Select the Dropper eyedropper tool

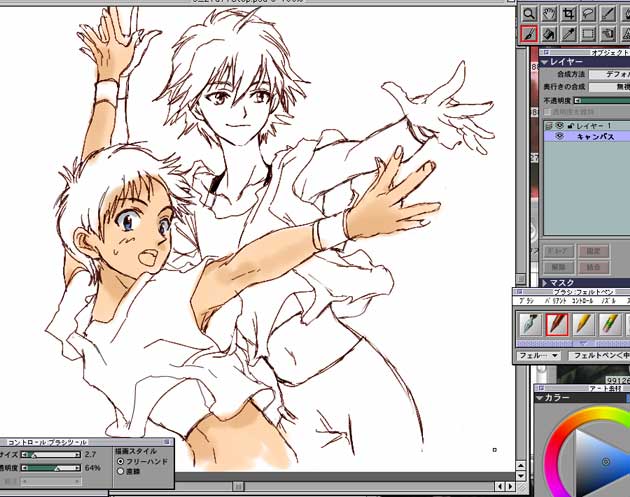point(569,34)
